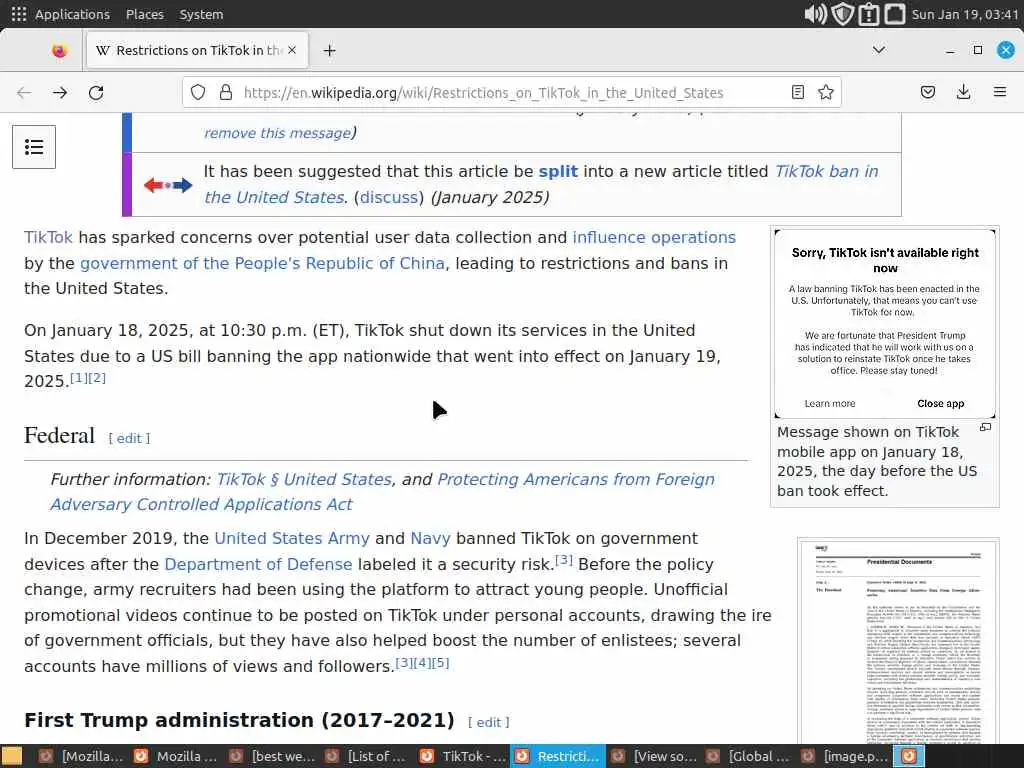The height and width of the screenshot is (768, 1024).
Task: Open the Firefox hamburger menu
Action: click(x=999, y=92)
